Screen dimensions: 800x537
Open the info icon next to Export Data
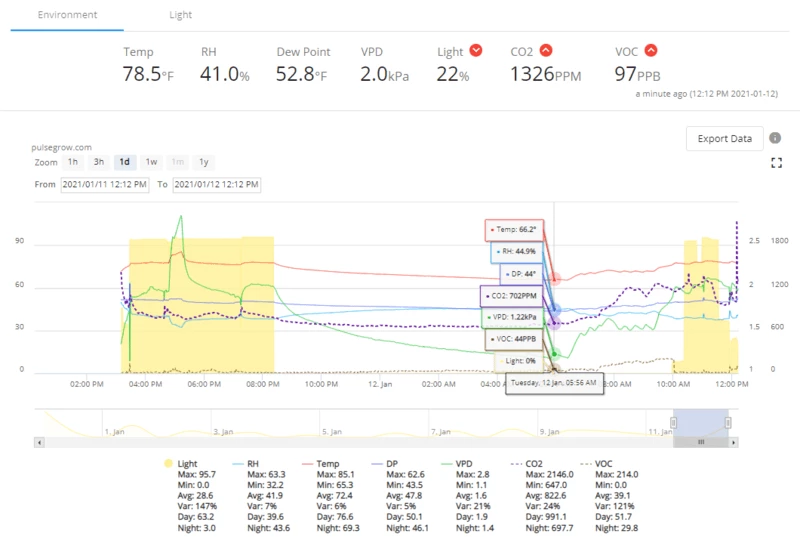tap(775, 138)
